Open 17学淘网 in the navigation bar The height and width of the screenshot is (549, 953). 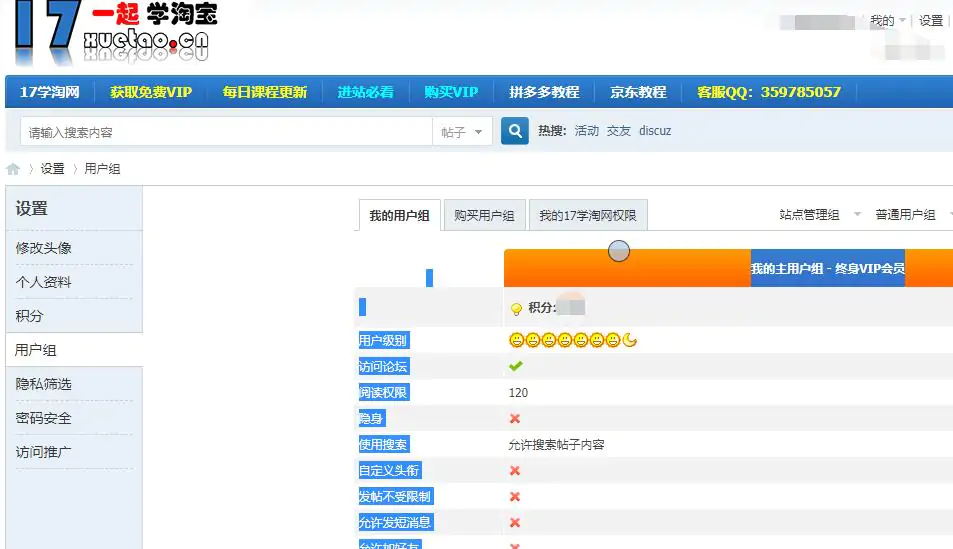click(x=50, y=92)
